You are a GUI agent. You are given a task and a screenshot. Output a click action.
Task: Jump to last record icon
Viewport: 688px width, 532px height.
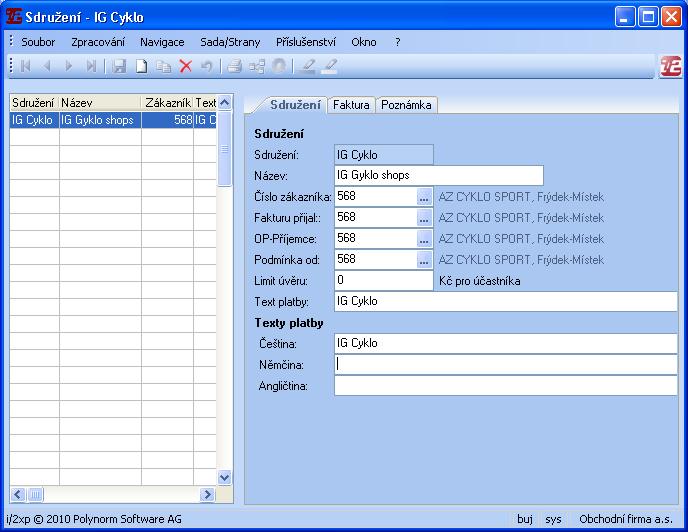(x=91, y=66)
